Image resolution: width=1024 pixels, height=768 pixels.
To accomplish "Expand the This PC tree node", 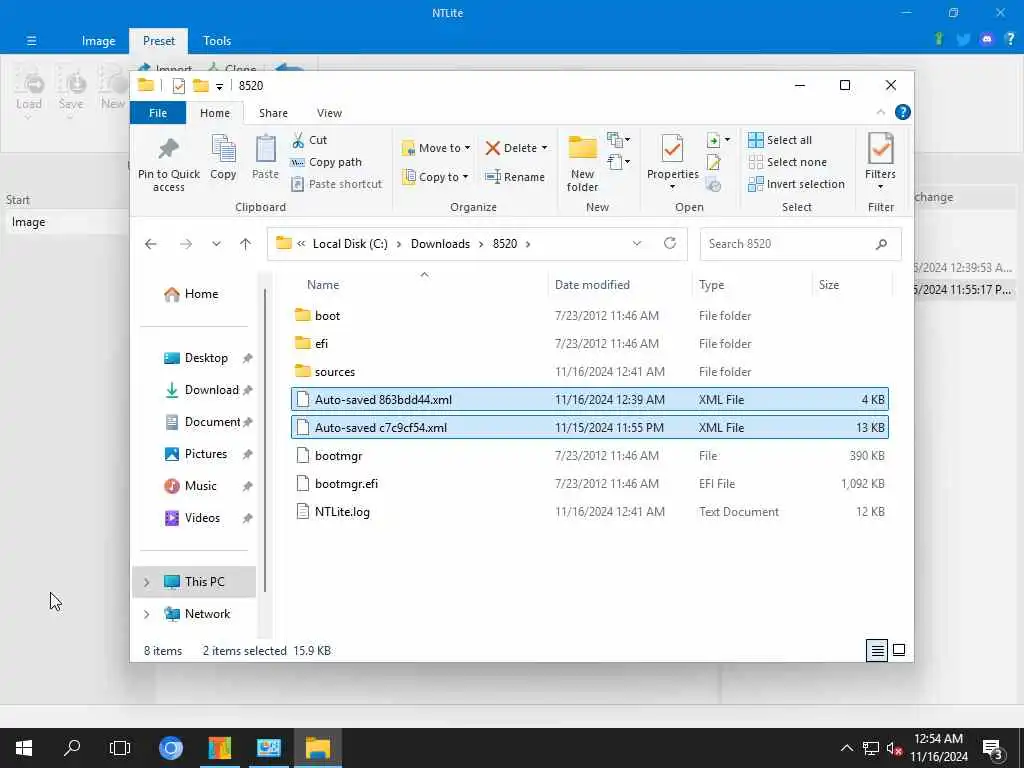I will [x=146, y=582].
